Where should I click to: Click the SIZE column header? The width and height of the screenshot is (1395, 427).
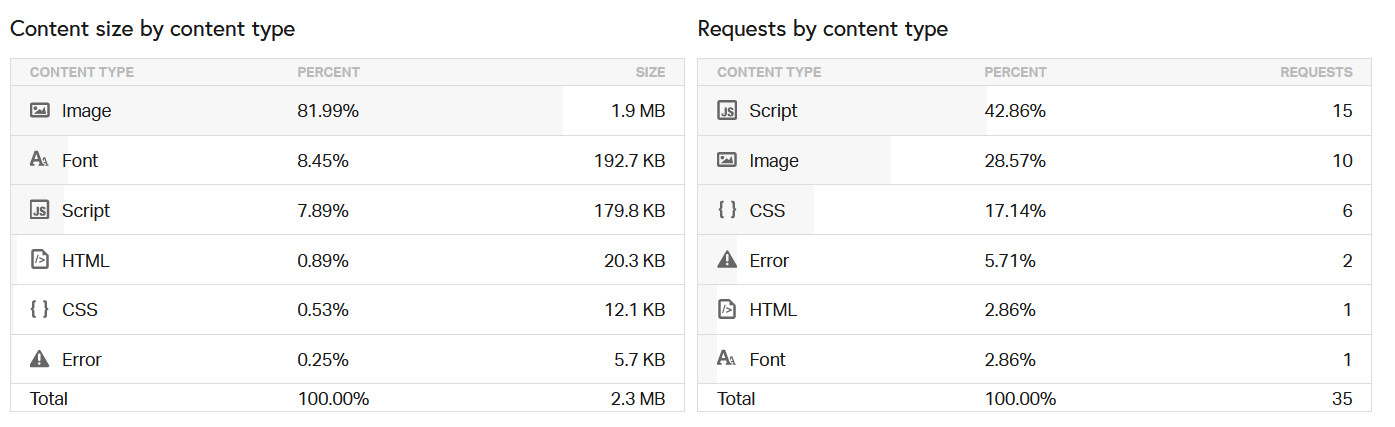pos(650,72)
